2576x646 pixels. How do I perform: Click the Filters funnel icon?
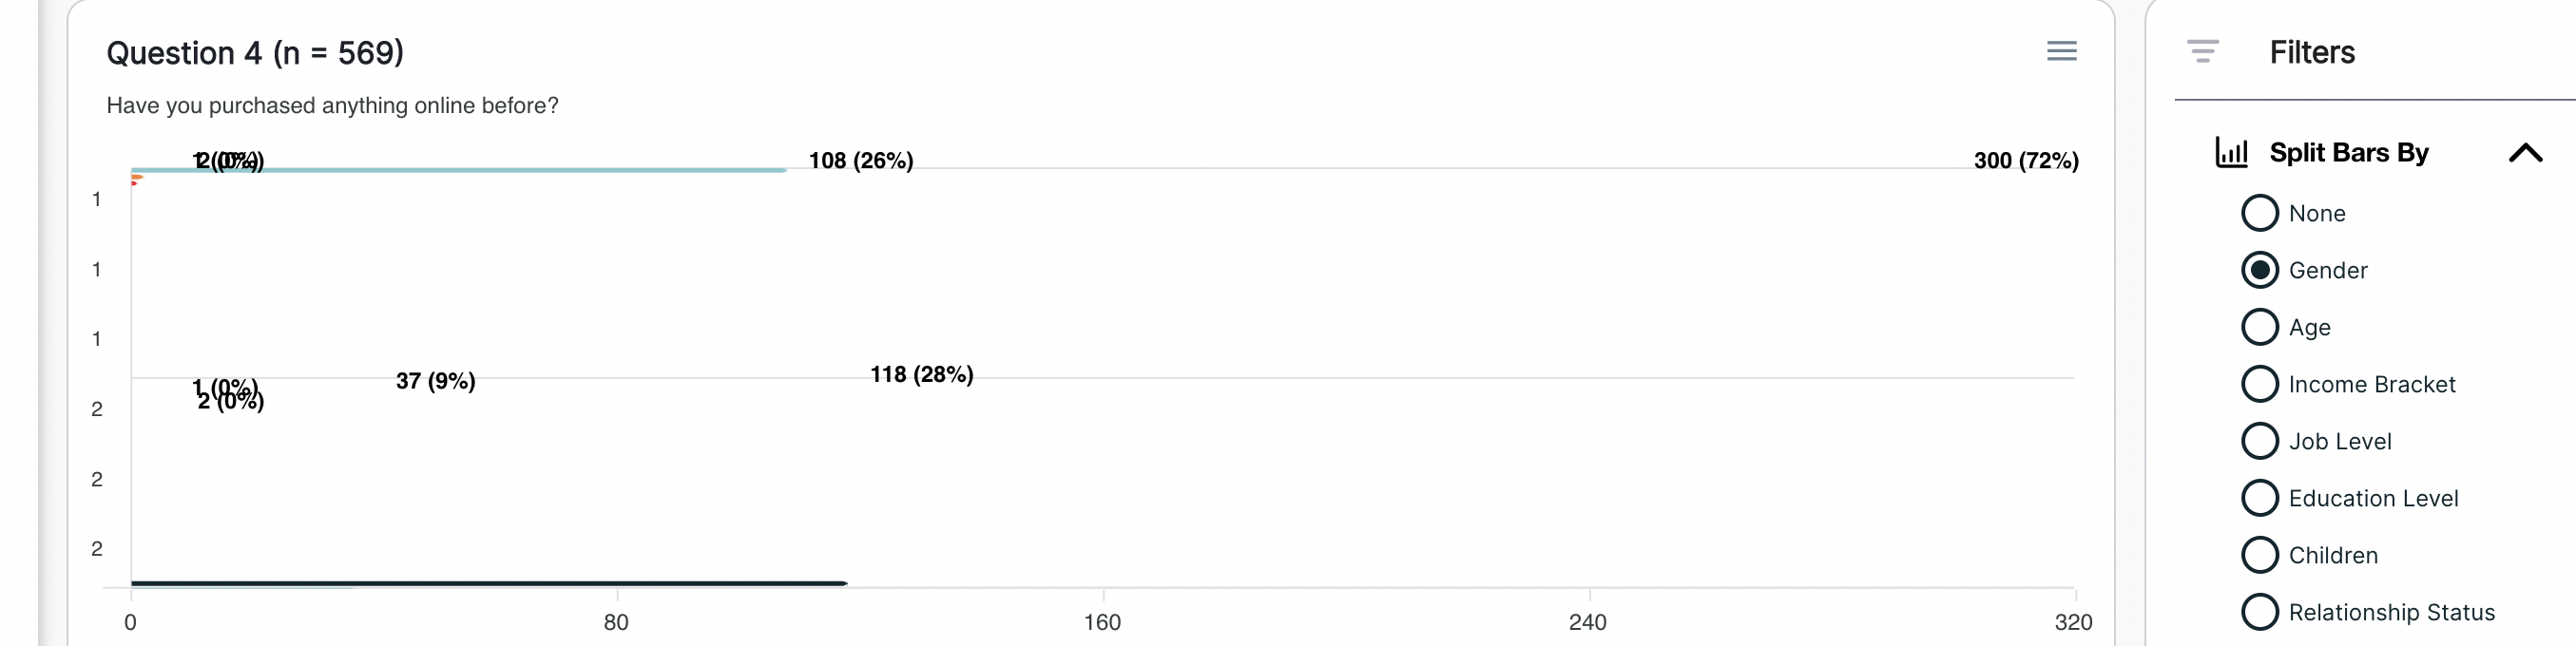click(x=2202, y=51)
